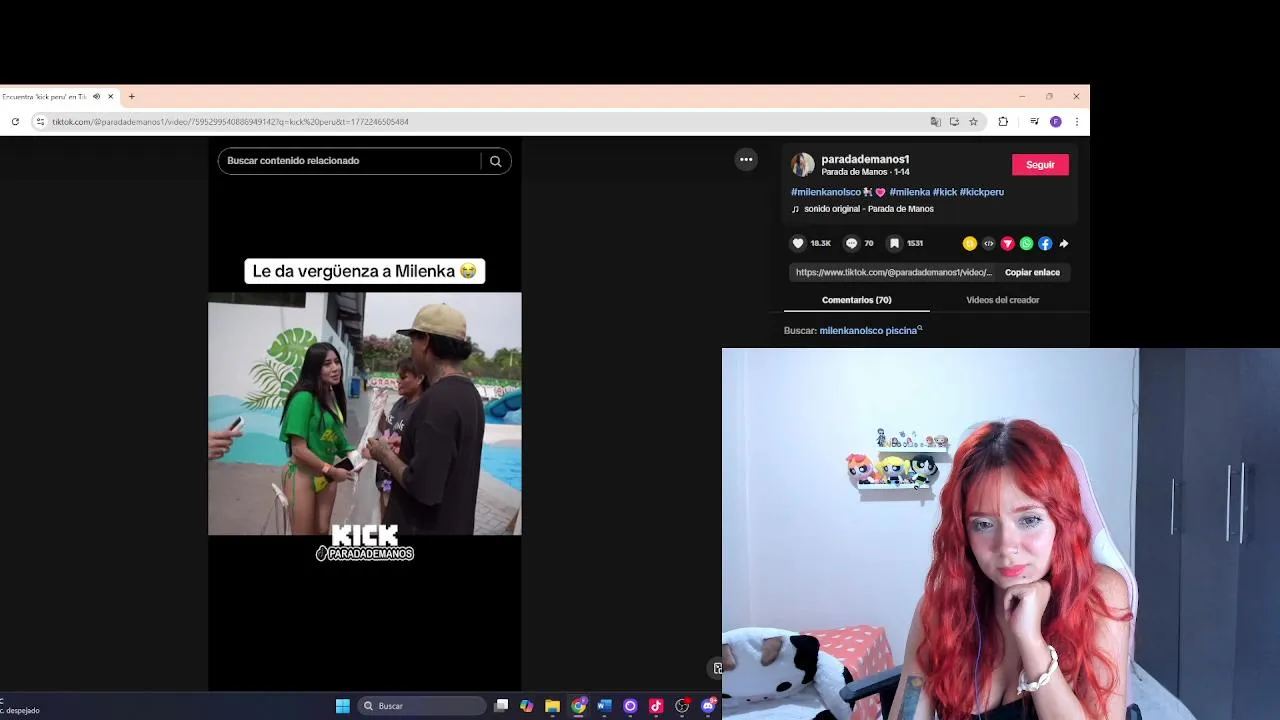
Task: Click the site info icon in address bar
Action: point(40,122)
